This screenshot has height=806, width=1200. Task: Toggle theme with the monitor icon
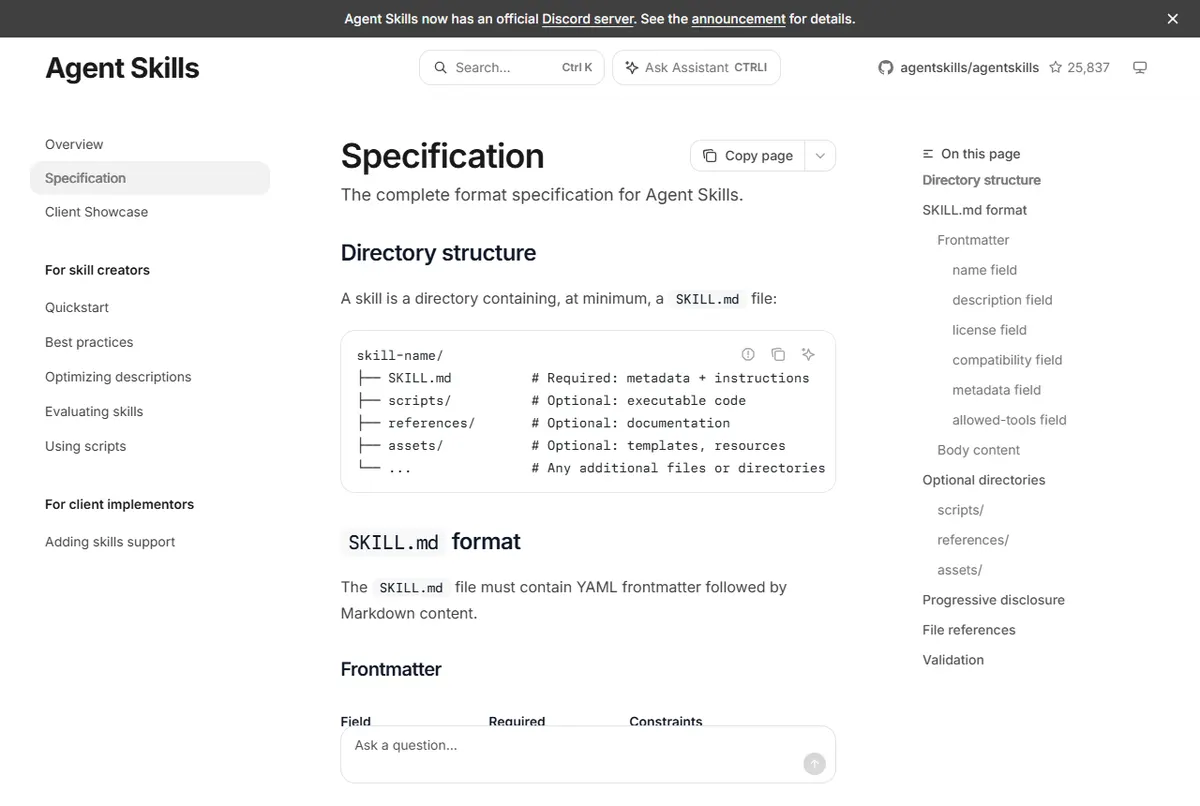(x=1139, y=68)
